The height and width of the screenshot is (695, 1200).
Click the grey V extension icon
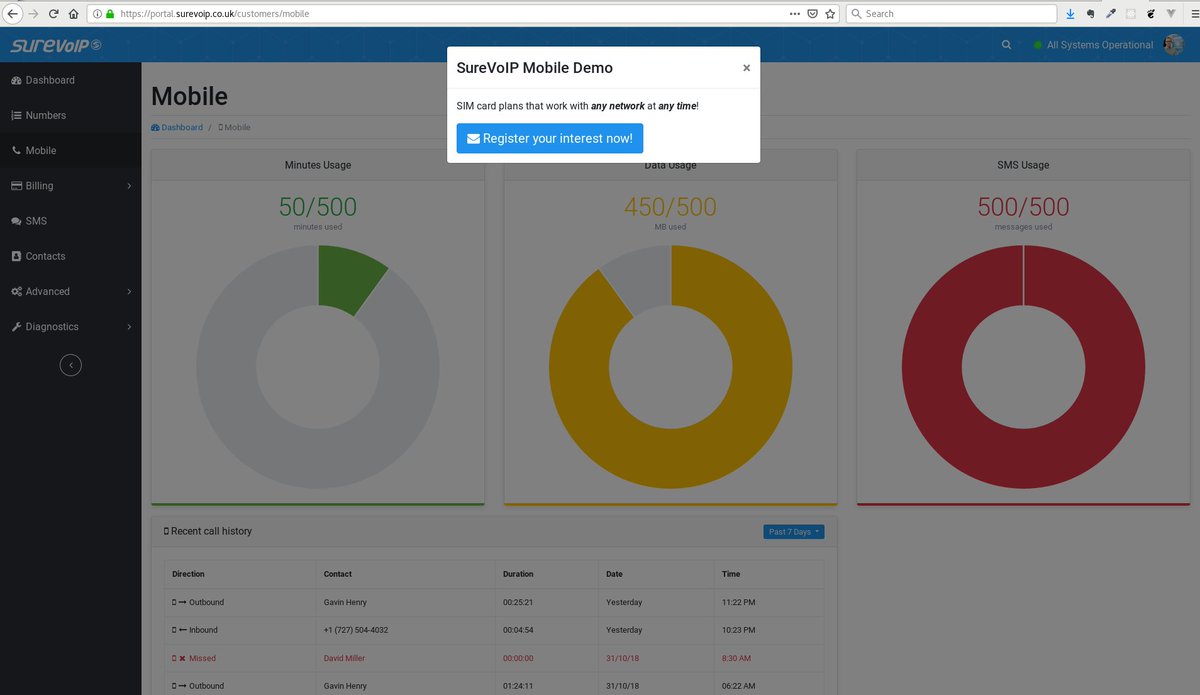[x=1170, y=14]
